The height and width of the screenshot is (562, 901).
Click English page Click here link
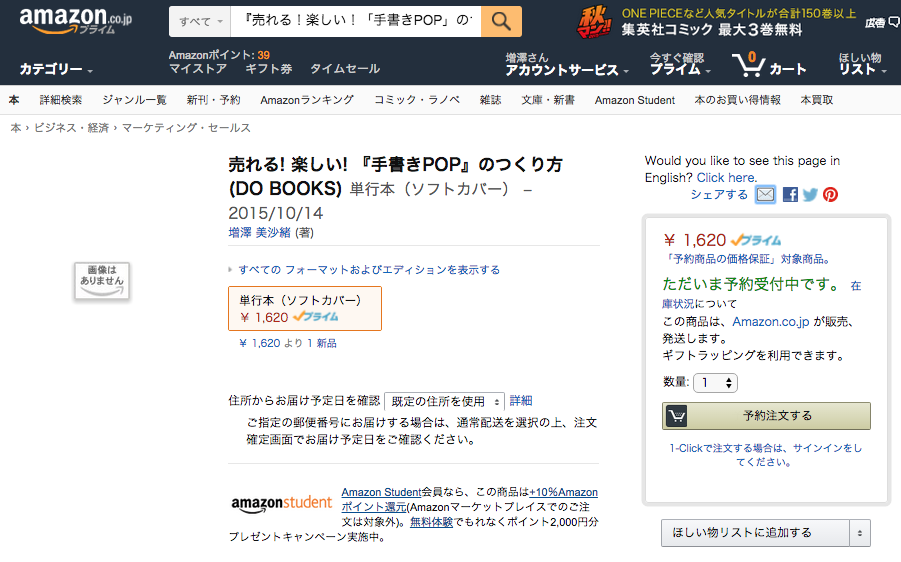pyautogui.click(x=726, y=178)
